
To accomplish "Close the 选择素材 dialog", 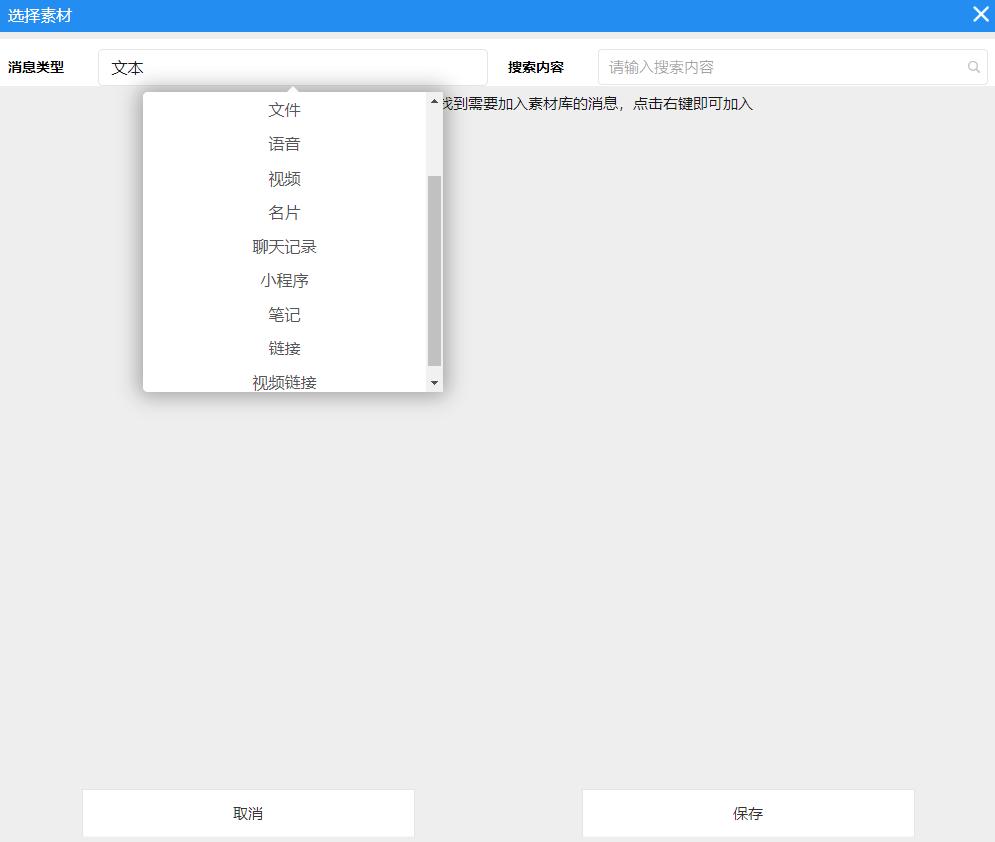I will click(978, 15).
